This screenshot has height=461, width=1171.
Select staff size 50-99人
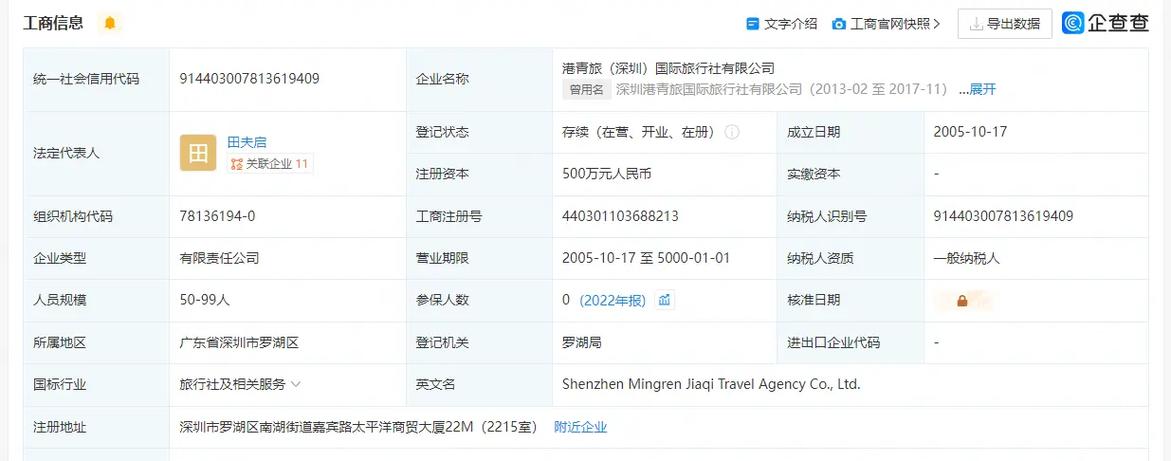click(205, 300)
